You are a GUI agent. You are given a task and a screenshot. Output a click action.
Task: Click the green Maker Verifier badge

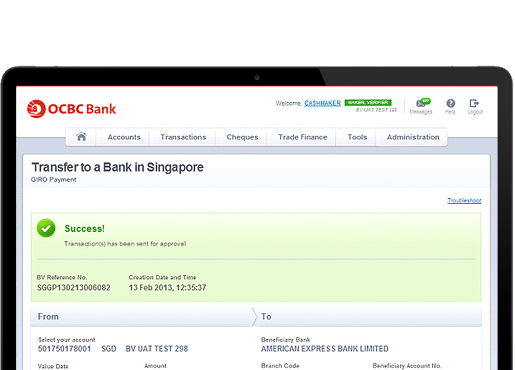click(368, 102)
